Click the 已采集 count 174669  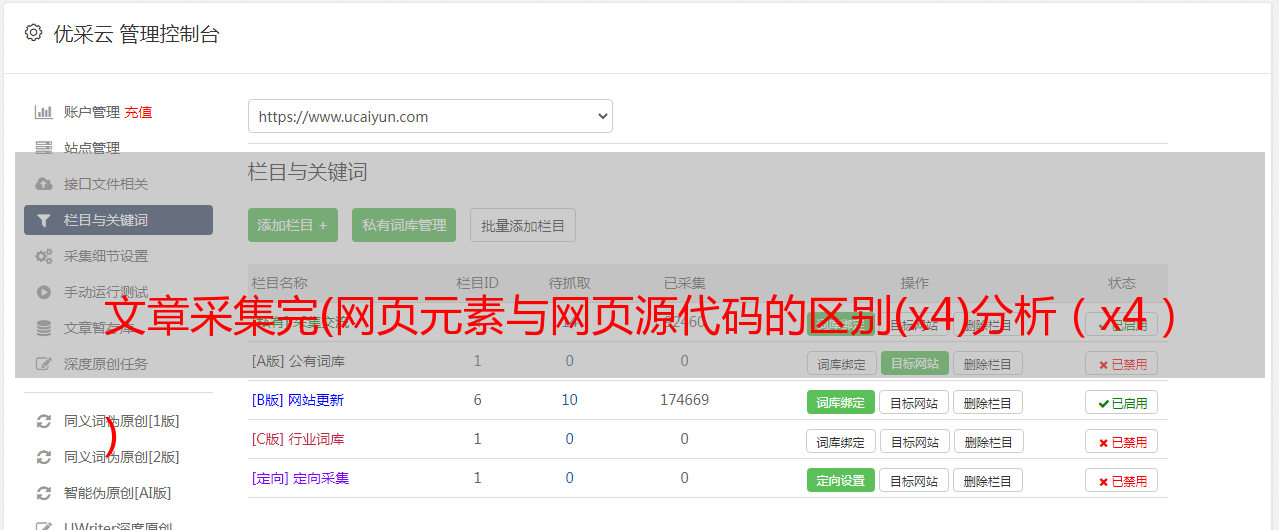(684, 400)
